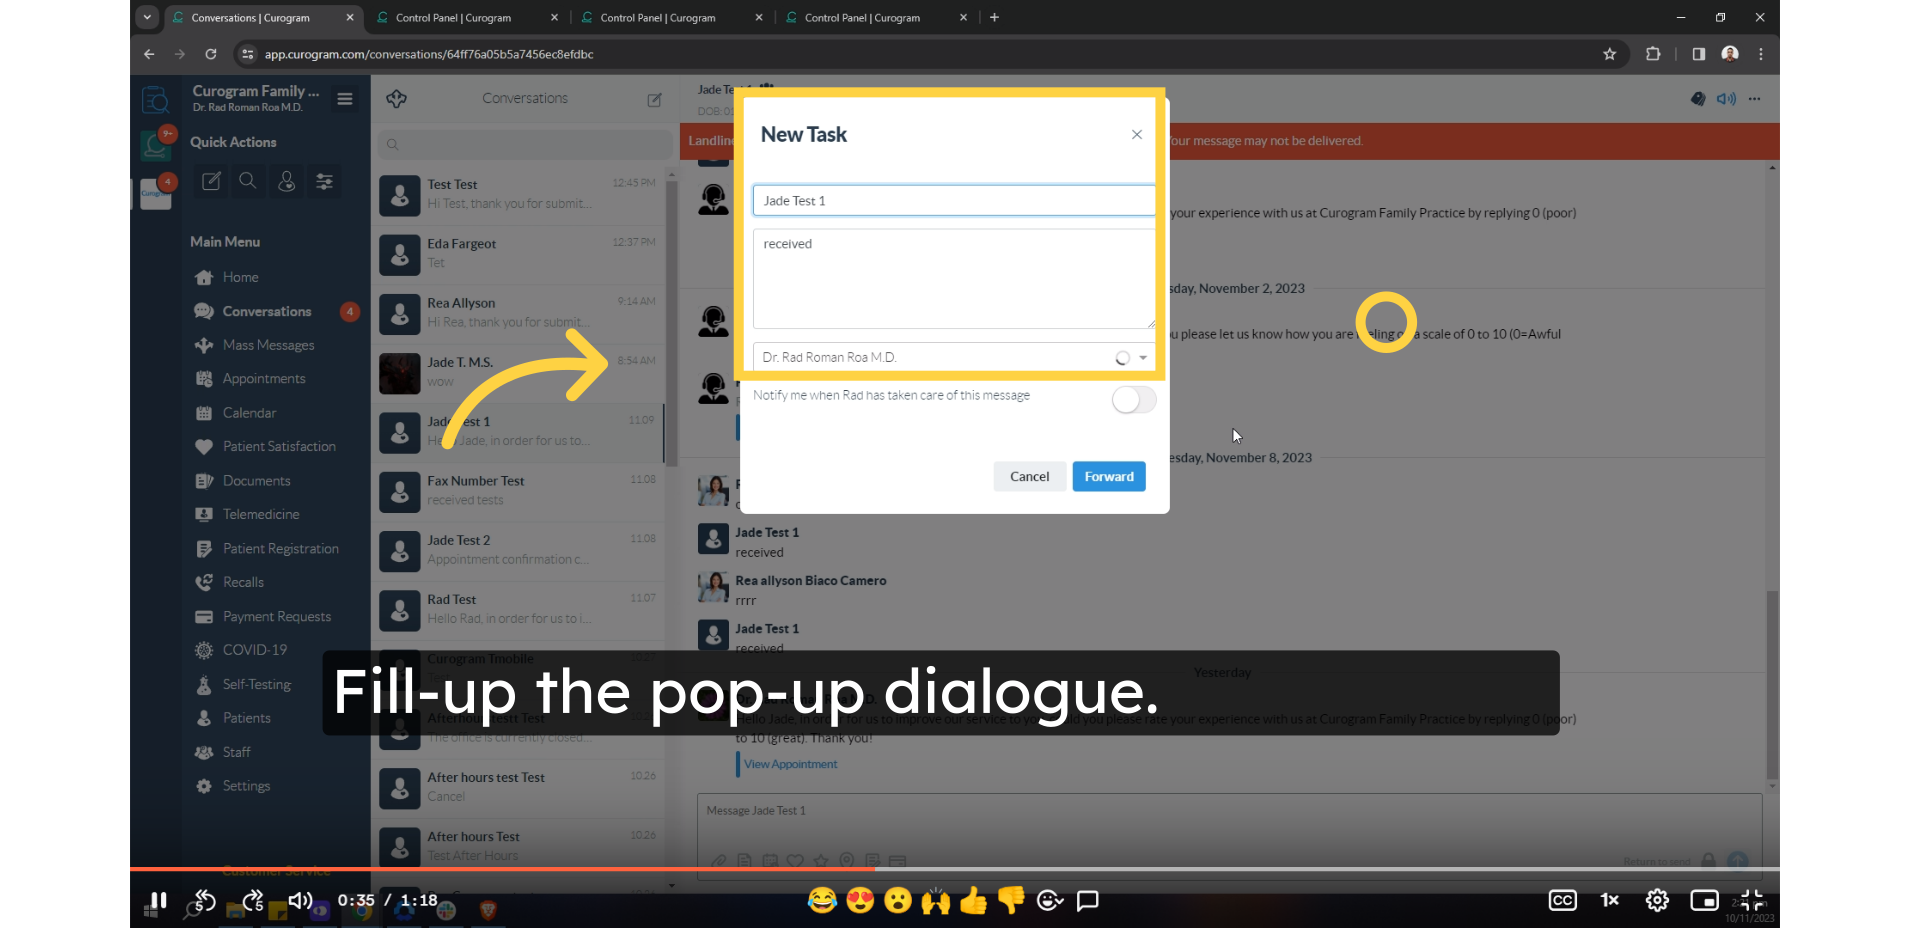Image resolution: width=1910 pixels, height=928 pixels.
Task: Click the conversations search field
Action: [524, 144]
